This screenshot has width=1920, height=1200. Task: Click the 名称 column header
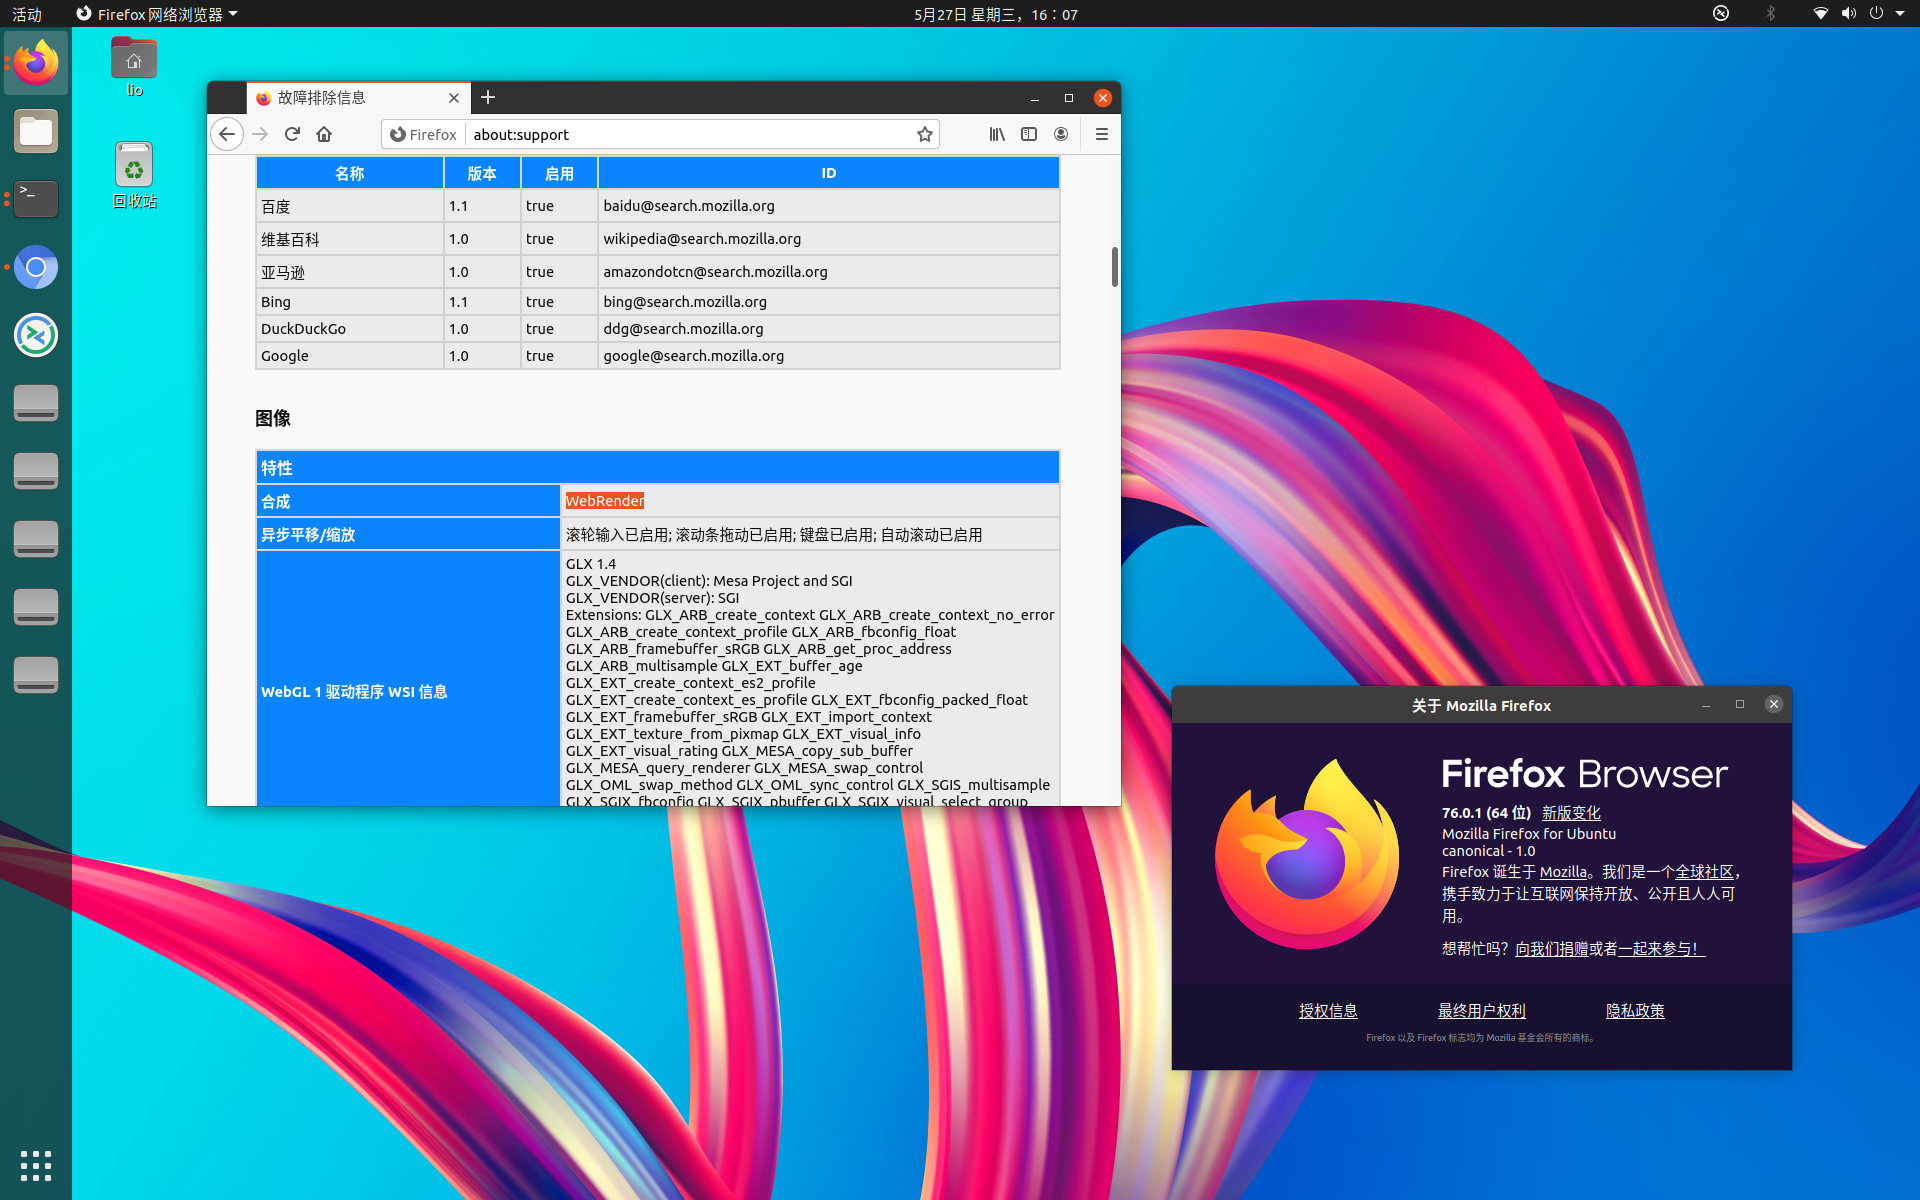[350, 173]
